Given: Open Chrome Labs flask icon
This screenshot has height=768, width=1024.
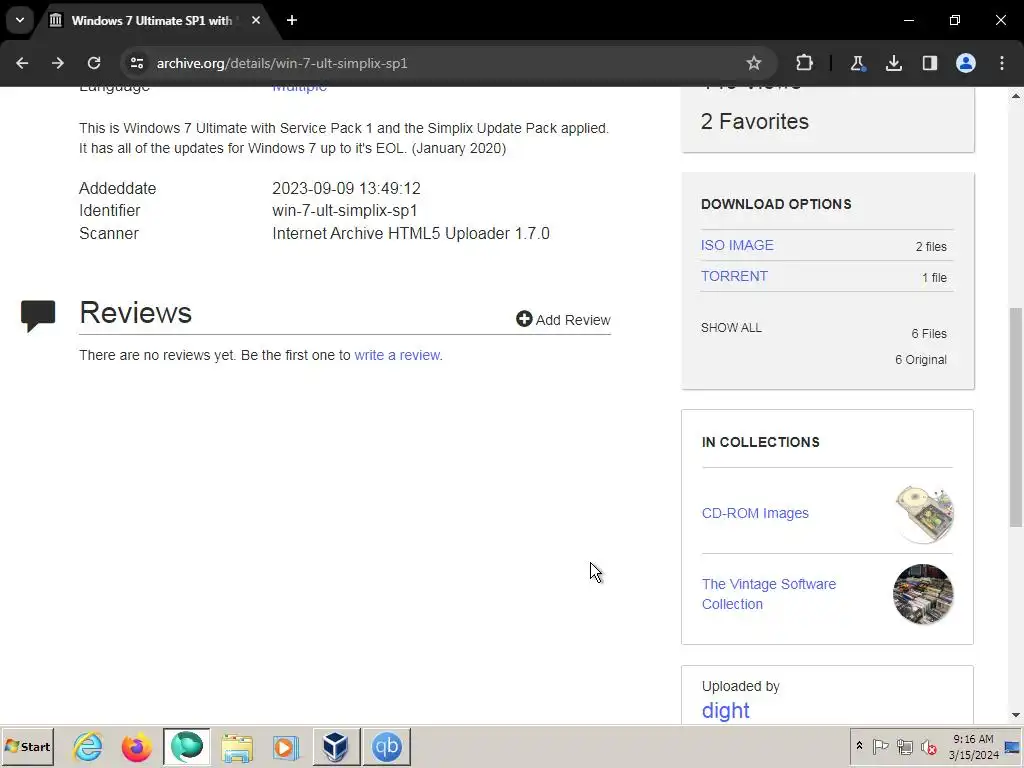Looking at the screenshot, I should click(x=857, y=63).
